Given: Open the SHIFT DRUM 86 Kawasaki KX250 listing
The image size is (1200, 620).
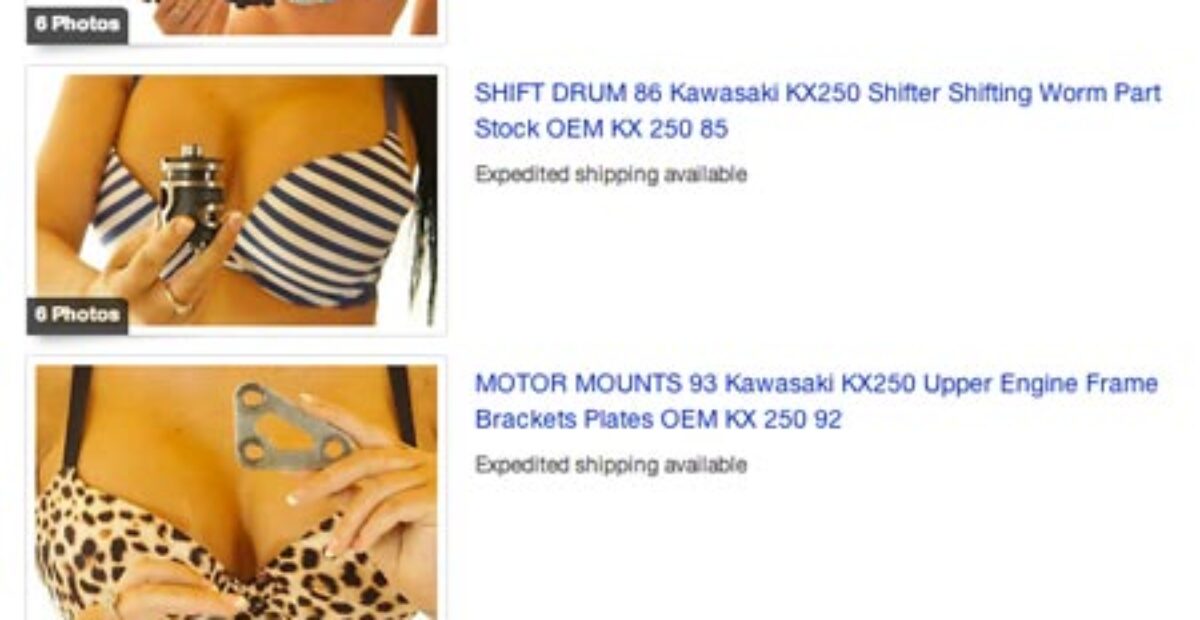Looking at the screenshot, I should 817,111.
